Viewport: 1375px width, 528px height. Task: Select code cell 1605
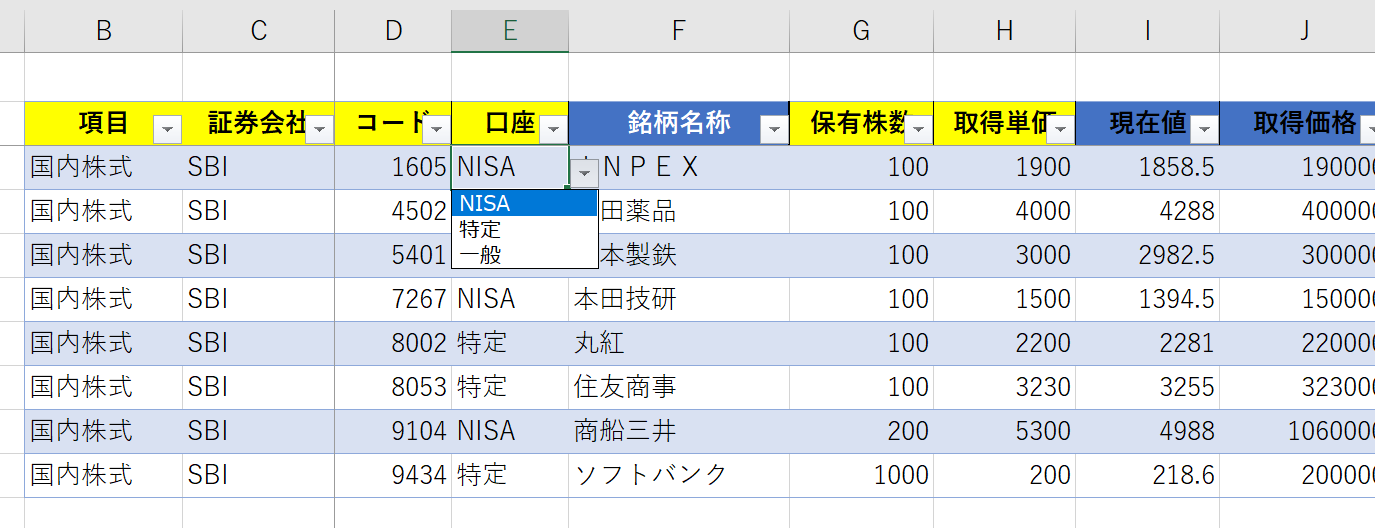[393, 167]
